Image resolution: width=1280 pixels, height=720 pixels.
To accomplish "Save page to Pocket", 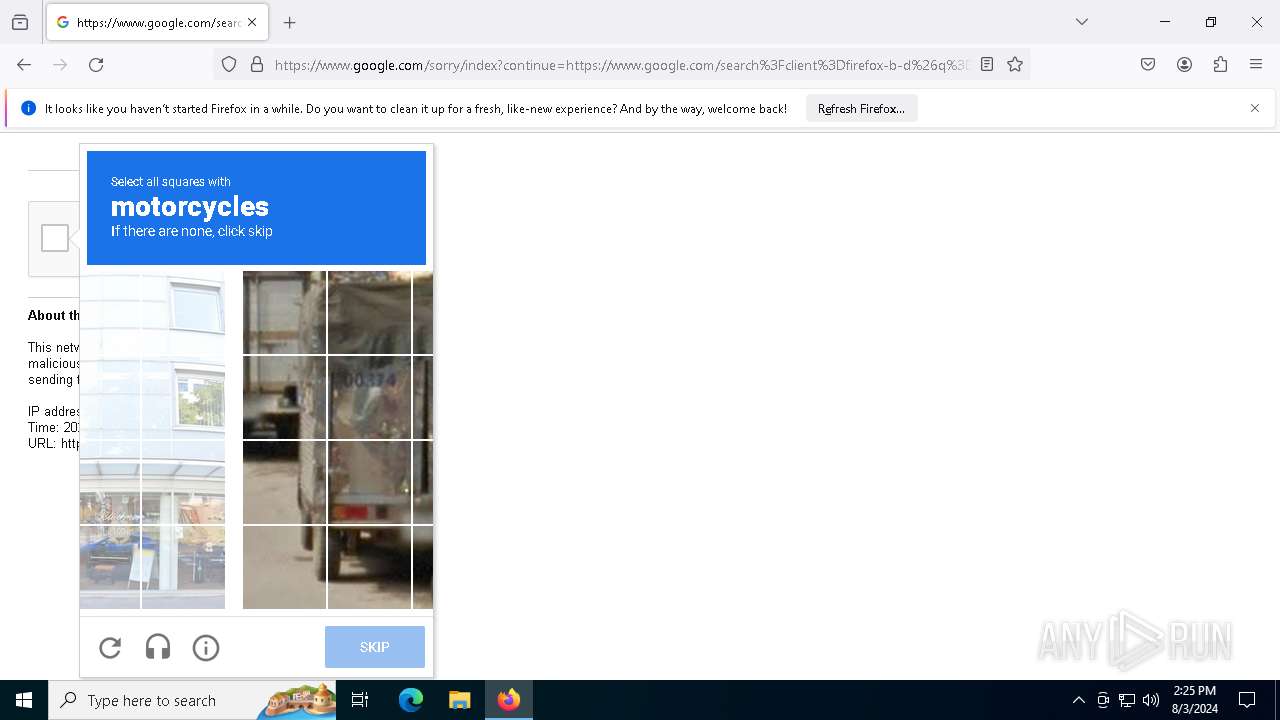I will (x=1148, y=65).
